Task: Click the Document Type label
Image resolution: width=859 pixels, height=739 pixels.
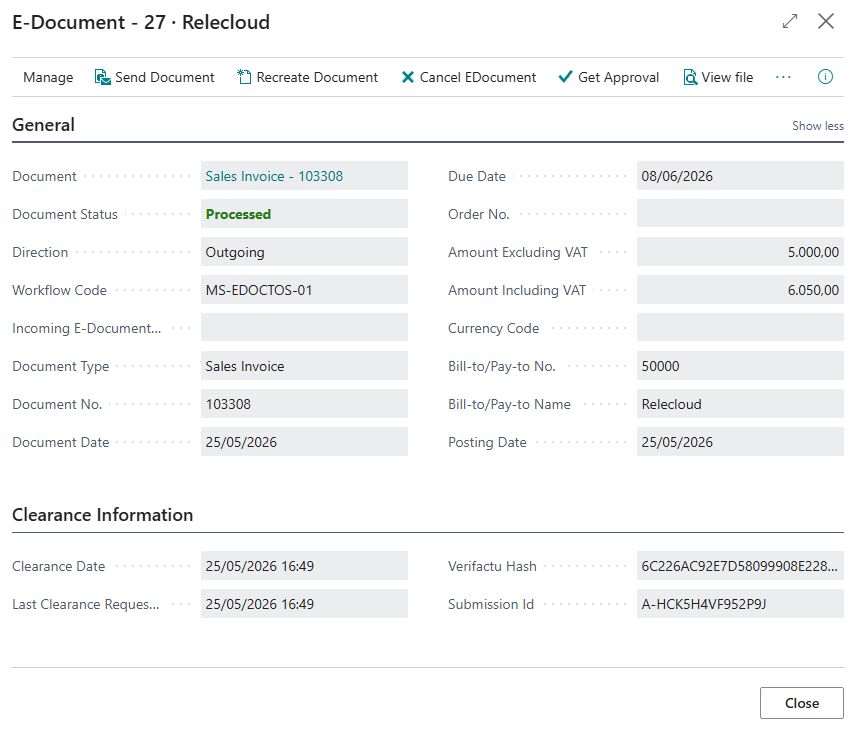Action: tap(60, 366)
